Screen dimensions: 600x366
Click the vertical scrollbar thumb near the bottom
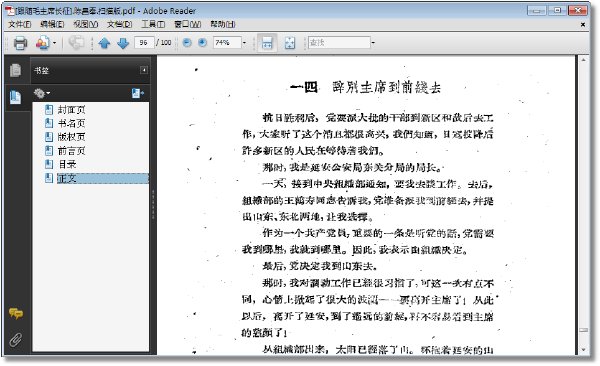(584, 330)
